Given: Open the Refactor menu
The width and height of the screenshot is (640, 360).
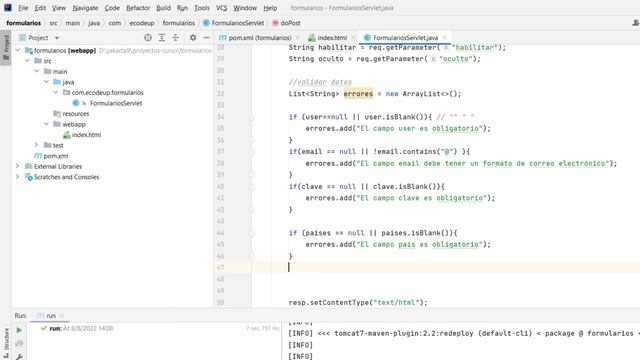Looking at the screenshot, I should 138,8.
